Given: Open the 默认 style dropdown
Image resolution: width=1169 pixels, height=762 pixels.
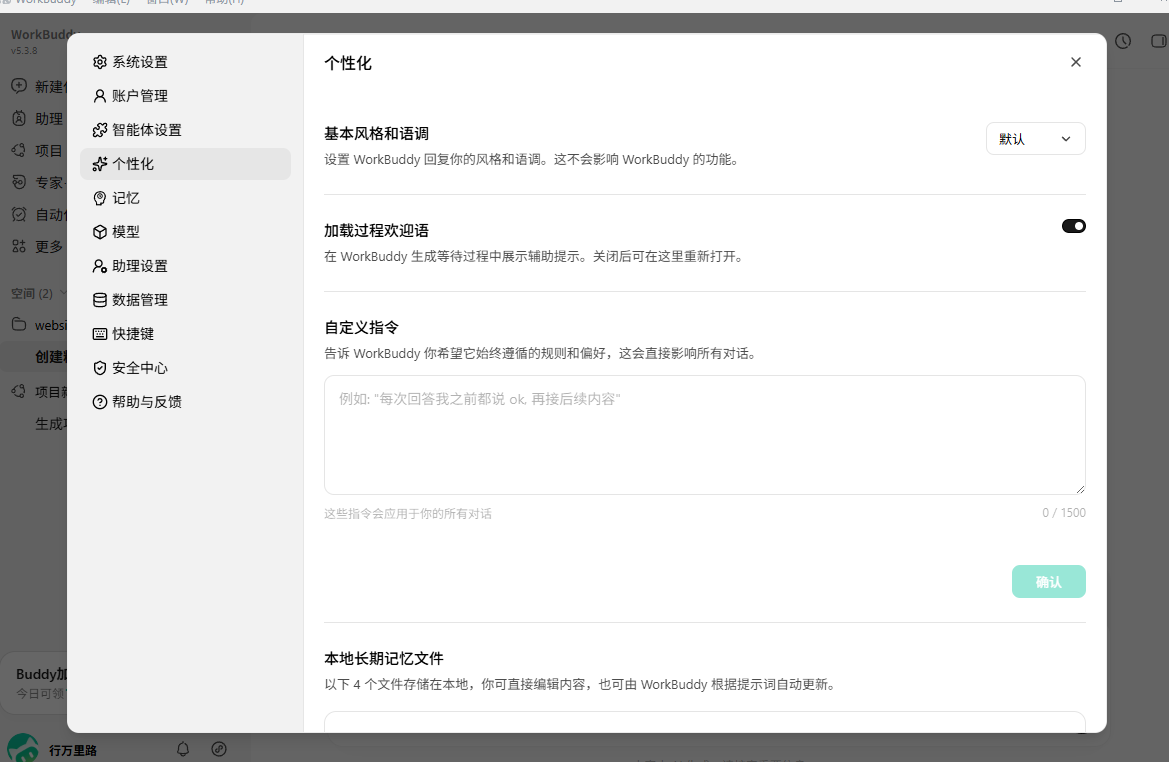Looking at the screenshot, I should pos(1036,139).
